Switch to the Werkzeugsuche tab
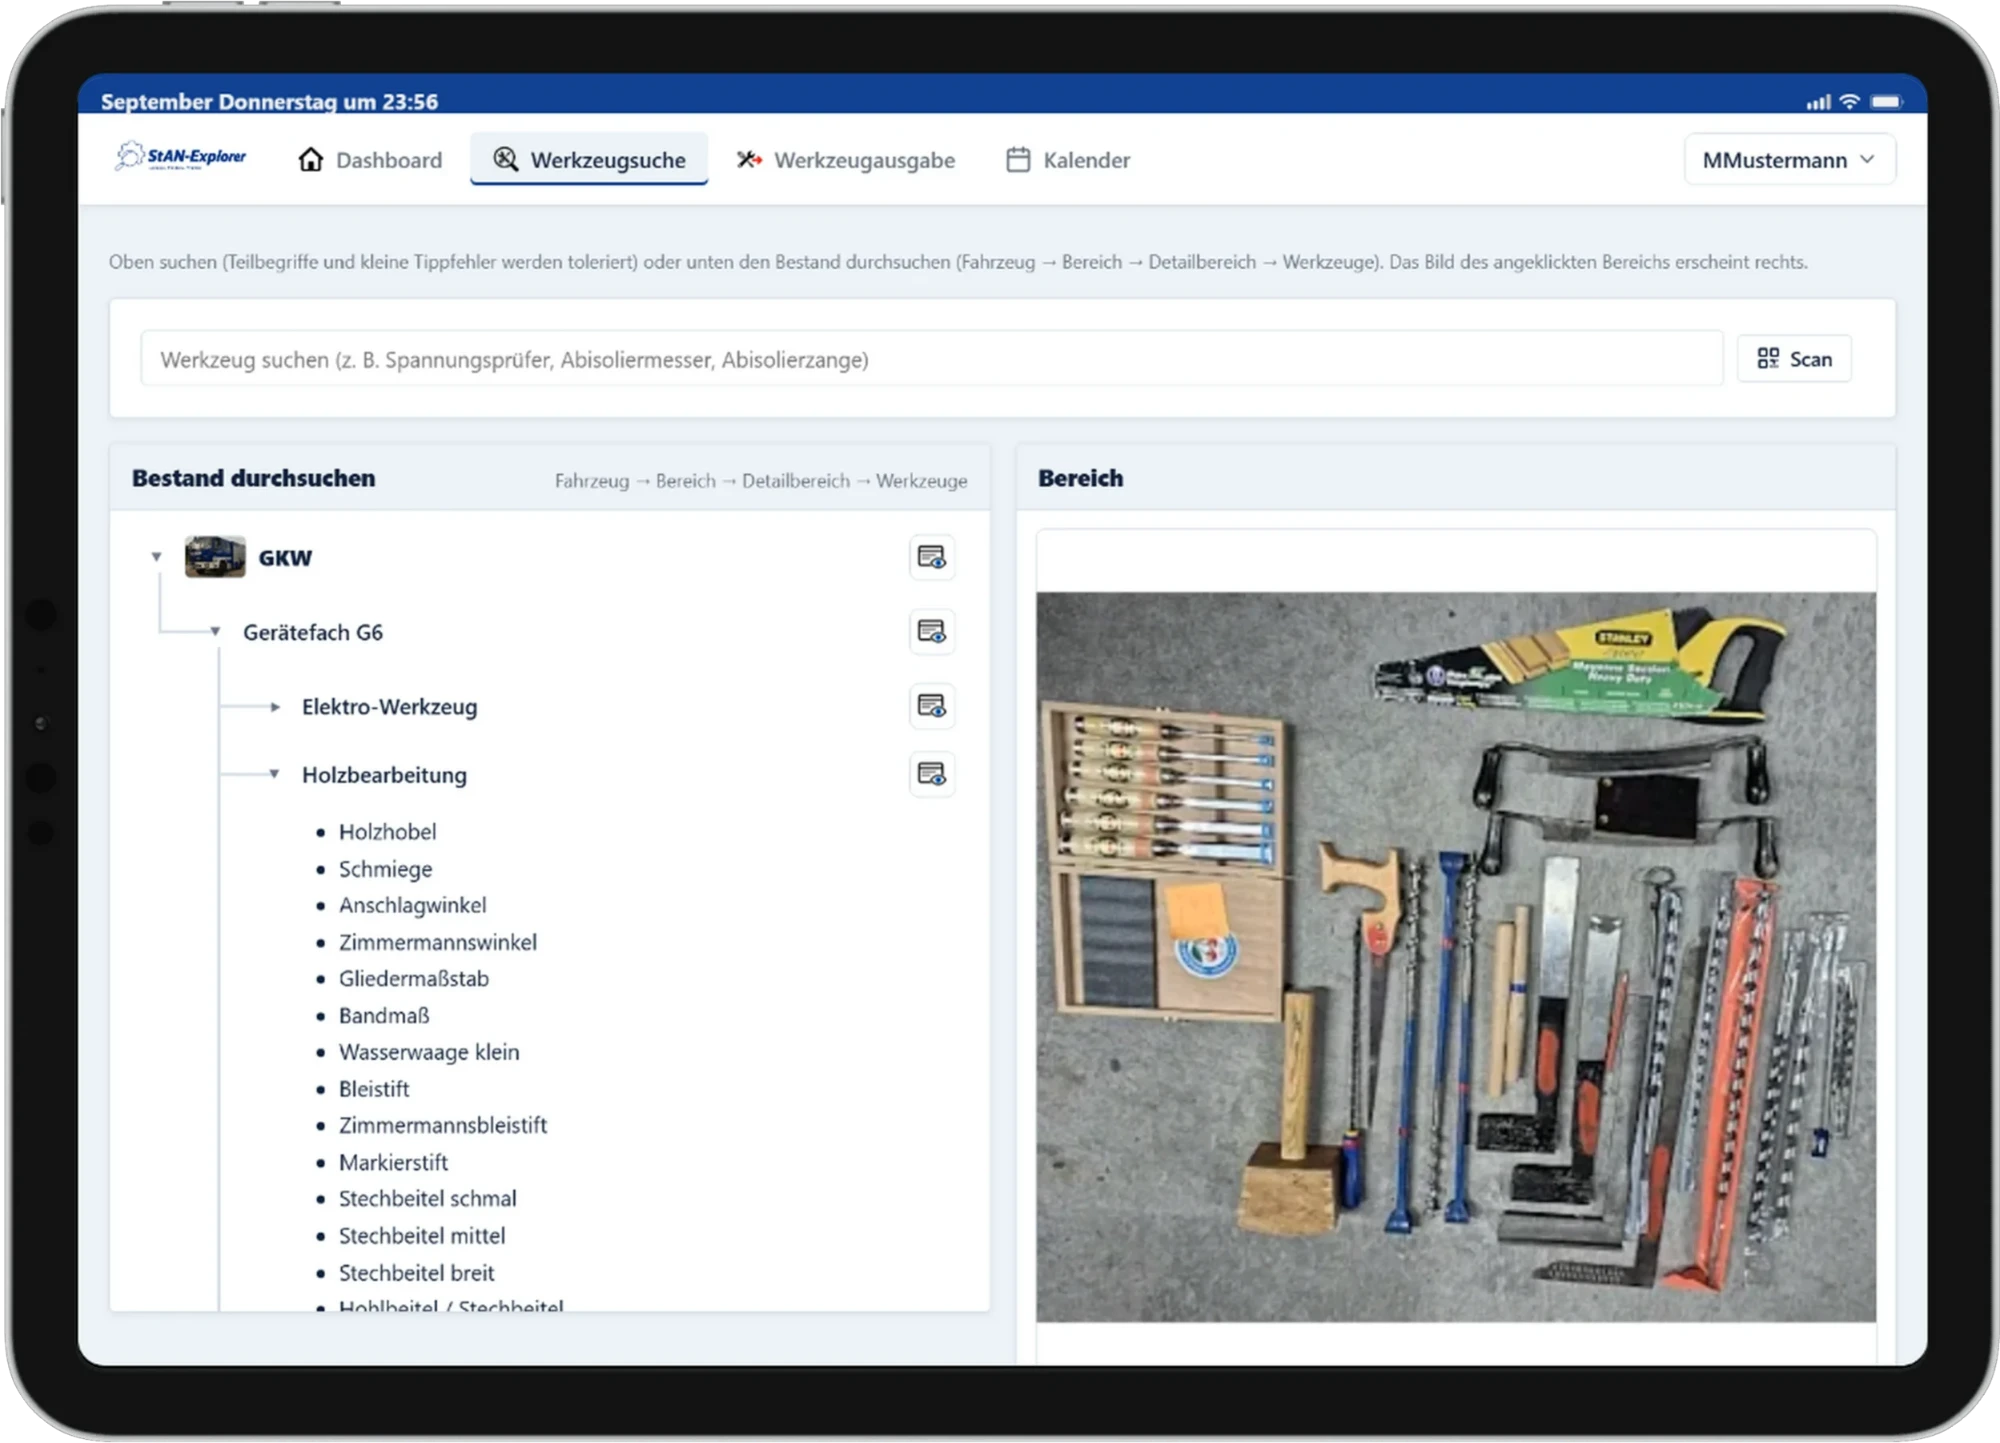The height and width of the screenshot is (1443, 2000). (589, 160)
